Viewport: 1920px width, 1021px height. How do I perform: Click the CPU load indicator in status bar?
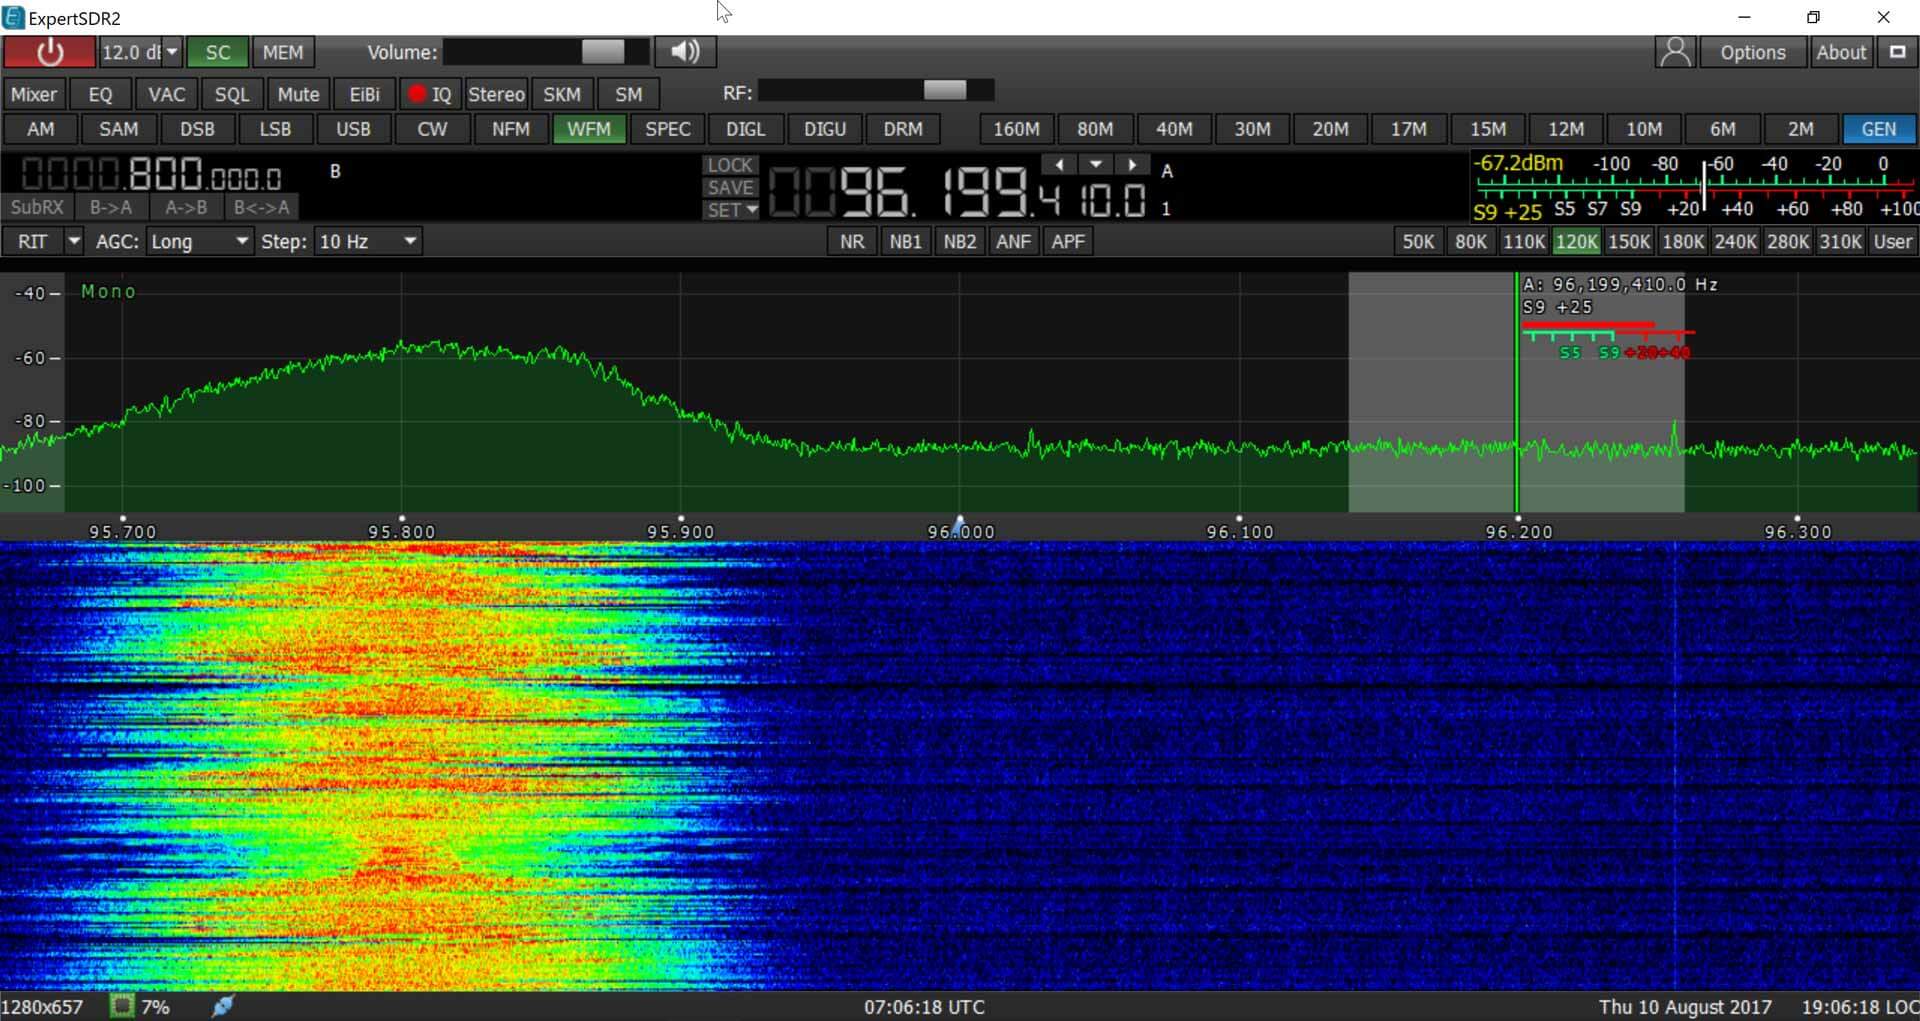pyautogui.click(x=122, y=1006)
